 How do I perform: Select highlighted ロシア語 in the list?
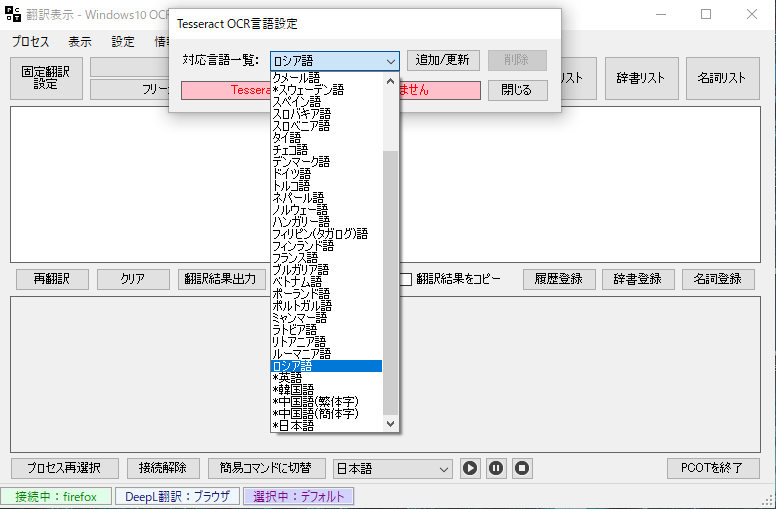click(x=327, y=366)
